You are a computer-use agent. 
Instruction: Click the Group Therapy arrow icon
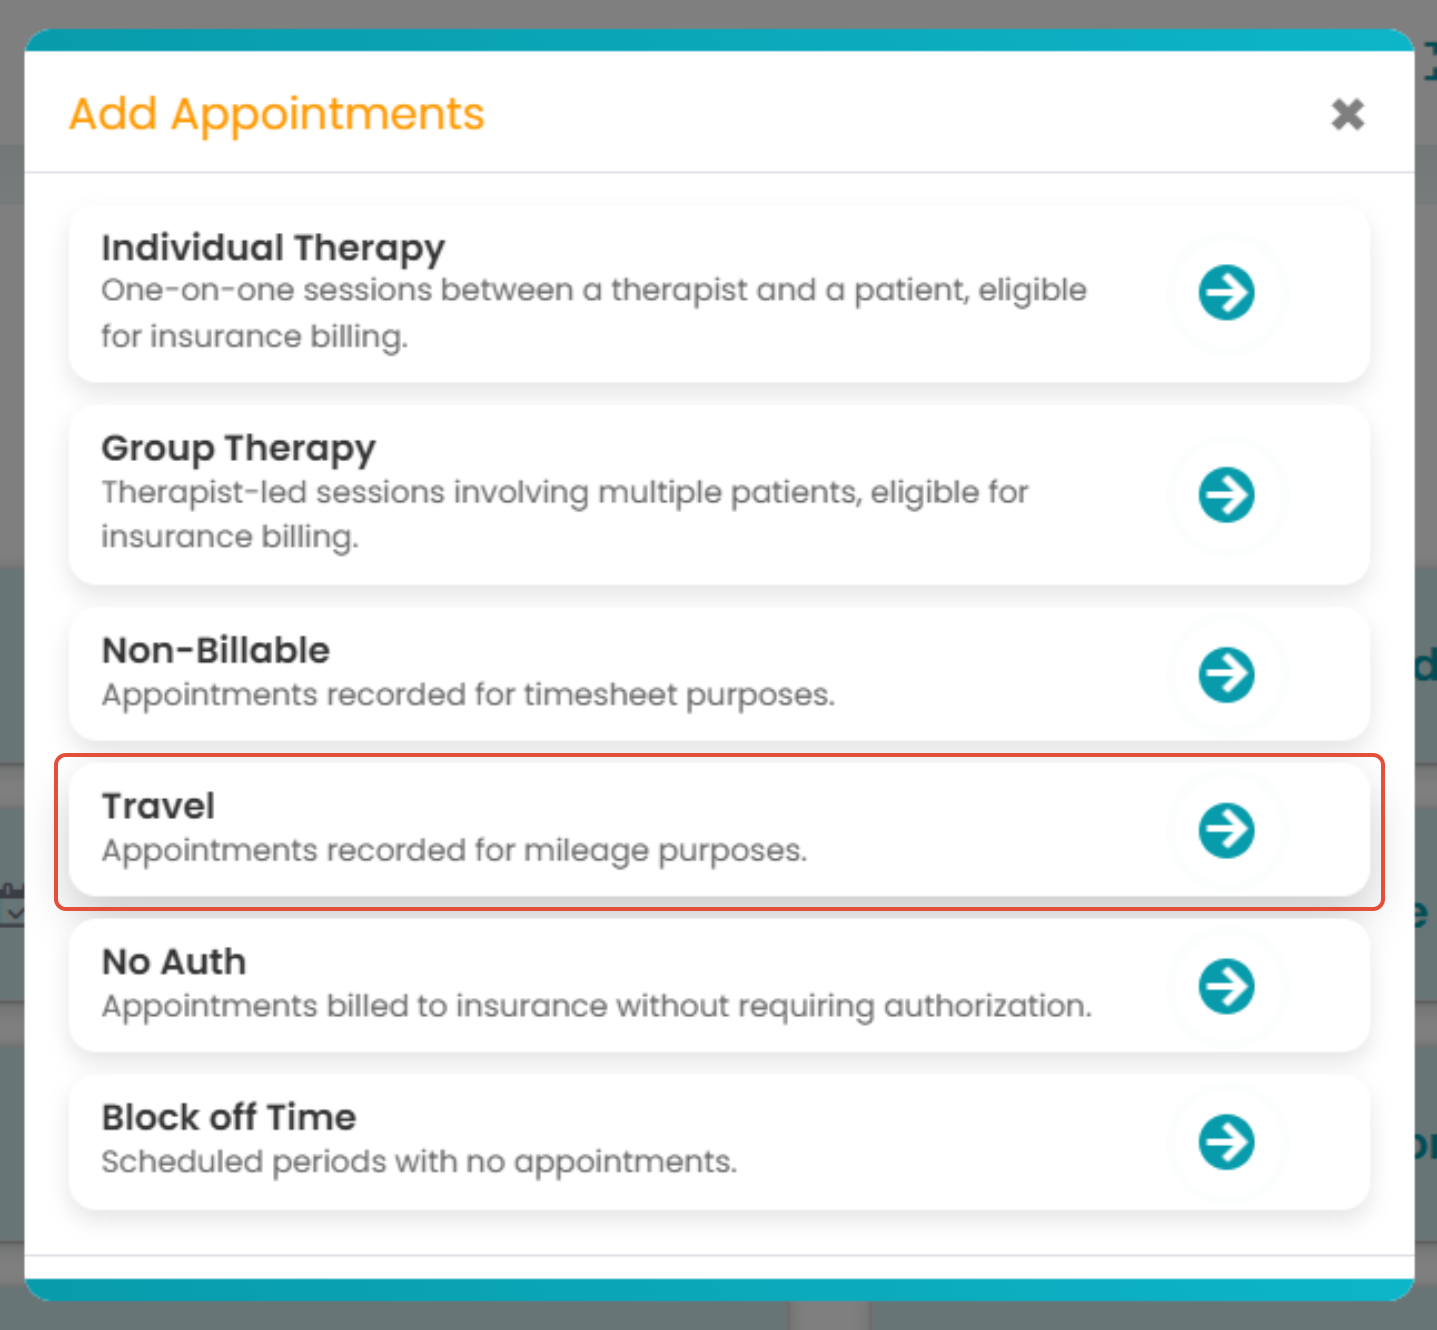point(1226,495)
